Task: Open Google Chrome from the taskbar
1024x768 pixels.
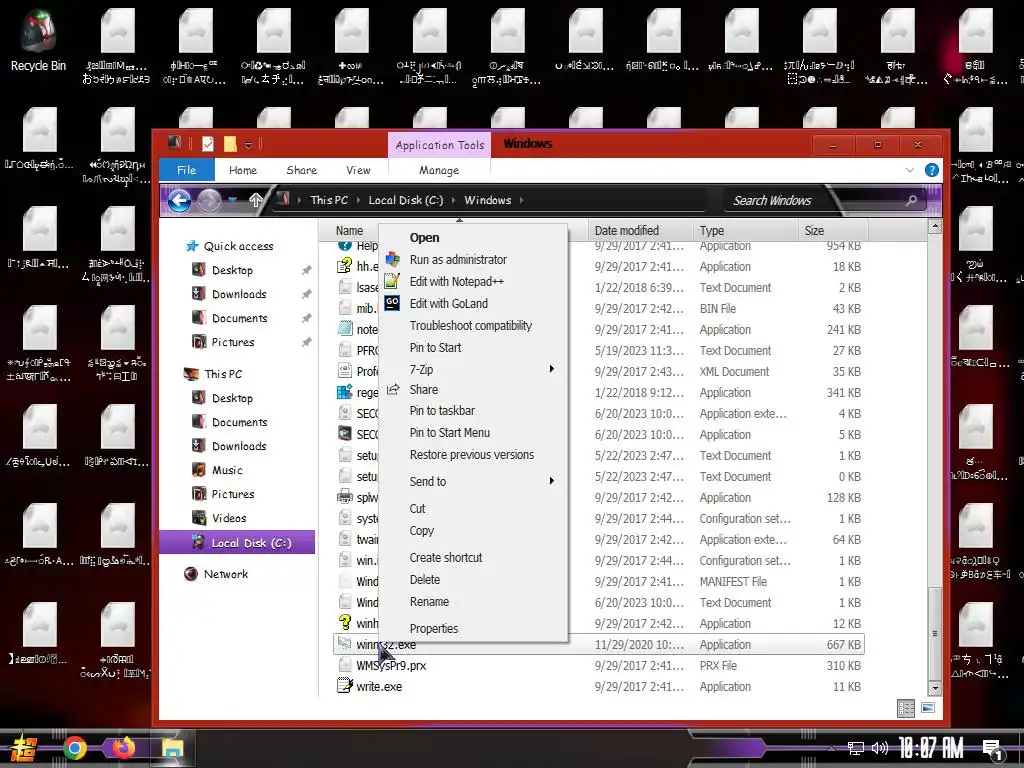Action: point(74,748)
